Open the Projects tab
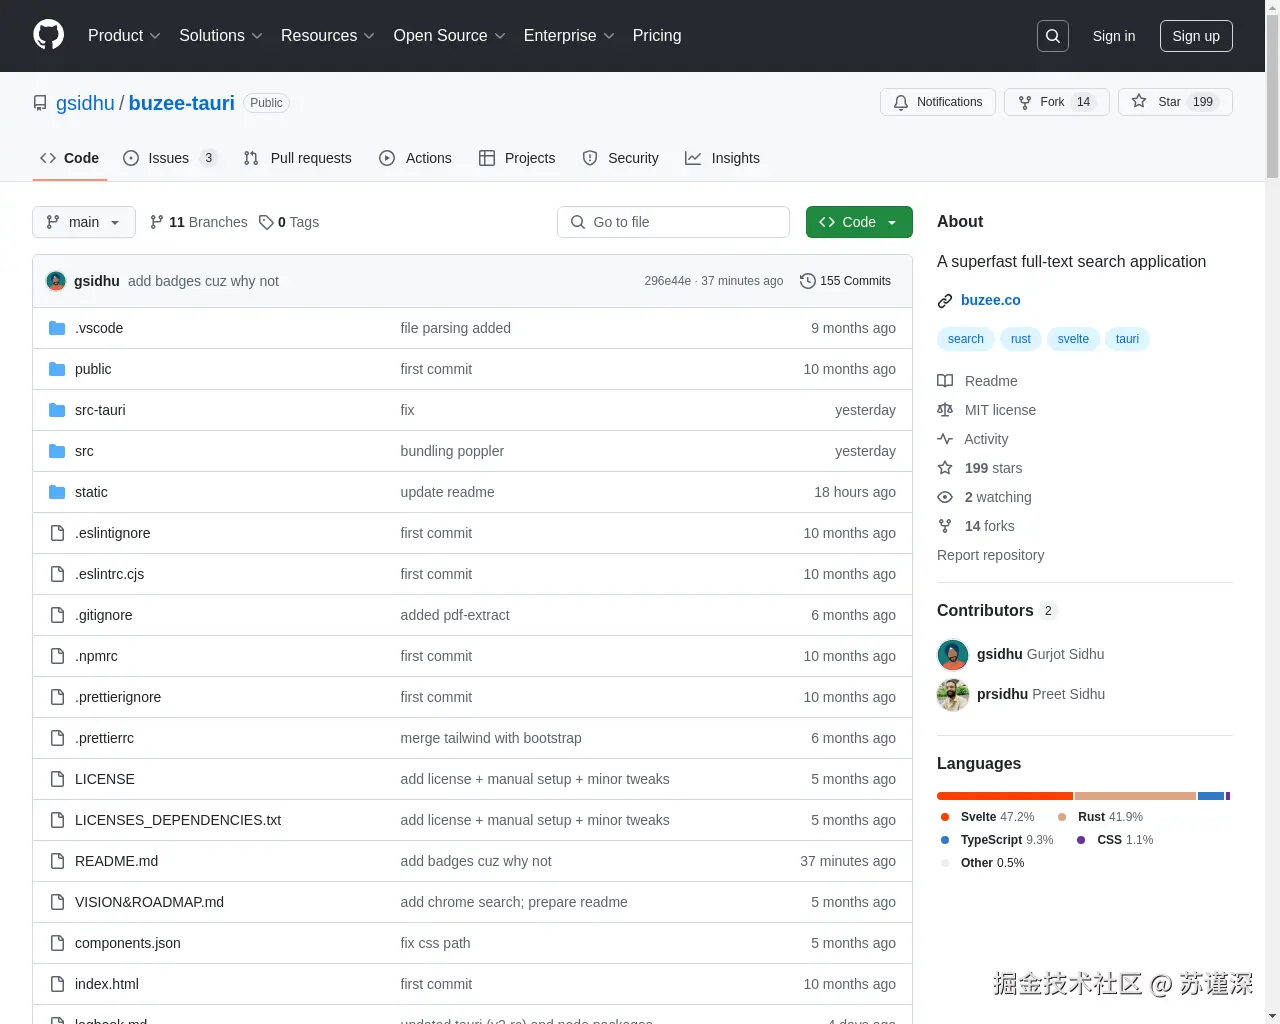The width and height of the screenshot is (1280, 1024). (517, 158)
